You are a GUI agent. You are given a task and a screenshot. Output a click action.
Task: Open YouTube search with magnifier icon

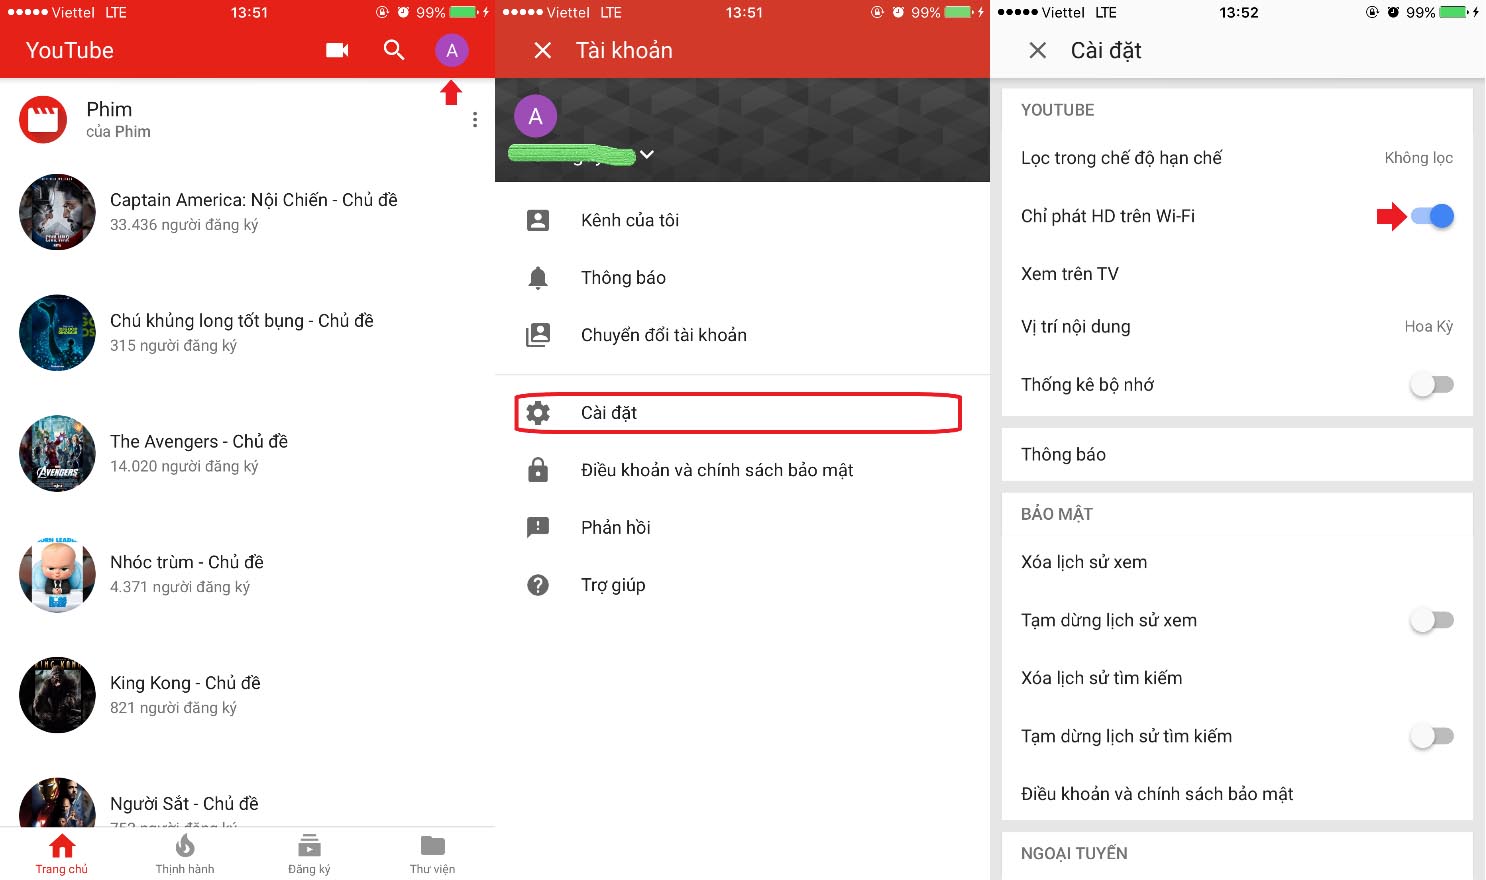[x=394, y=50]
